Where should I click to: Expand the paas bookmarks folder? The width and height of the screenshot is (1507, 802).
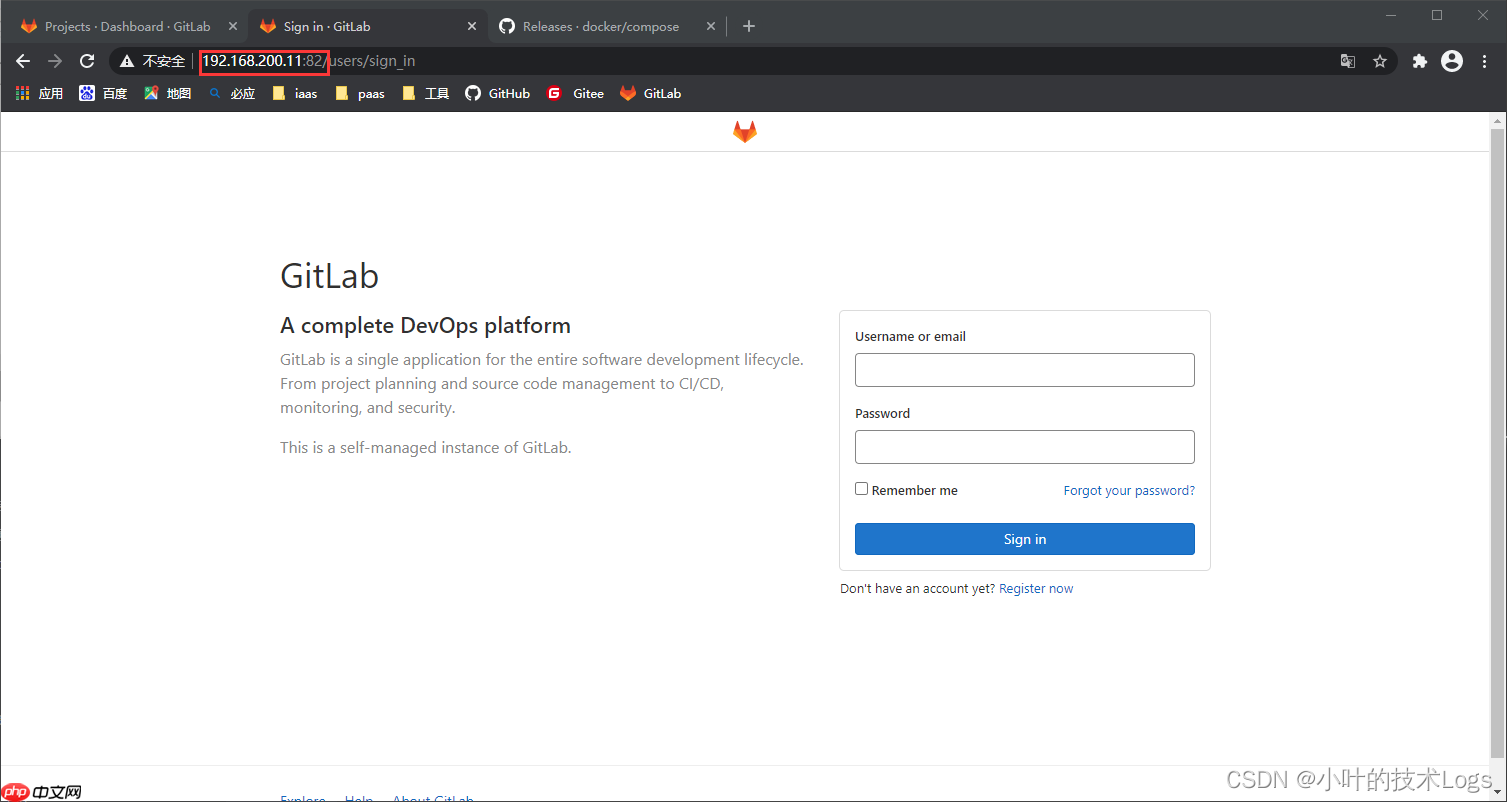(x=360, y=93)
